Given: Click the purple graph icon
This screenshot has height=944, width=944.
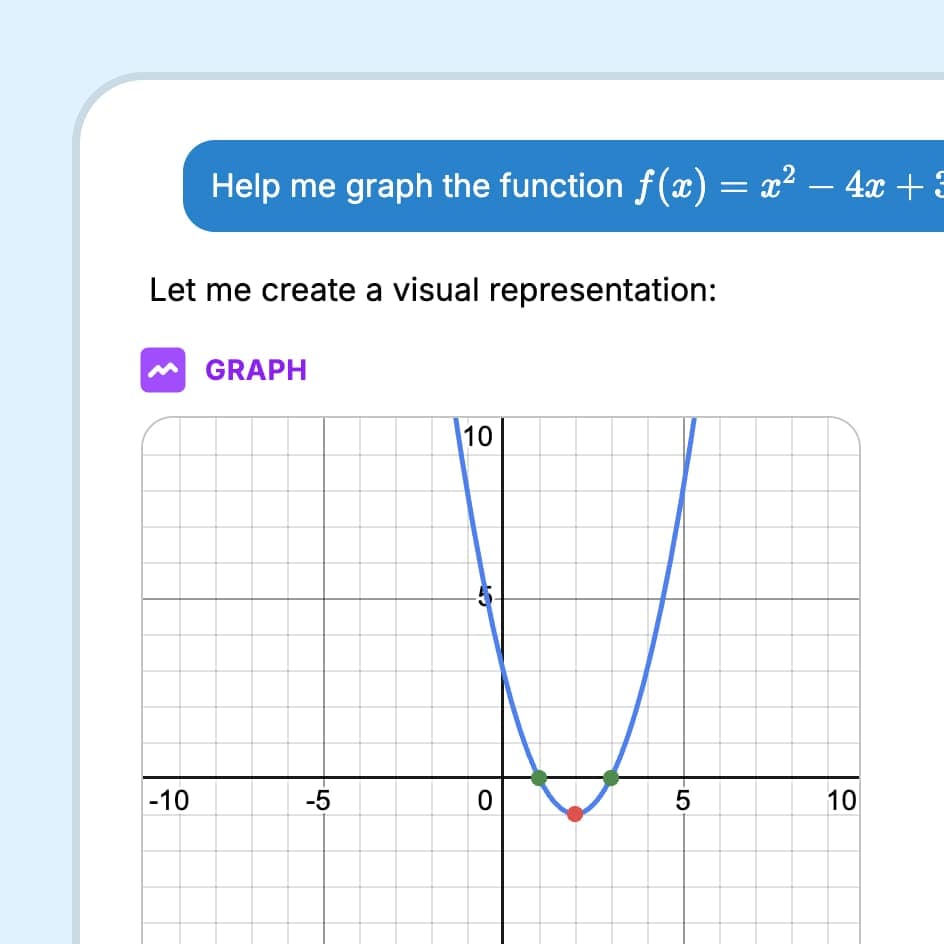Looking at the screenshot, I should (x=163, y=370).
